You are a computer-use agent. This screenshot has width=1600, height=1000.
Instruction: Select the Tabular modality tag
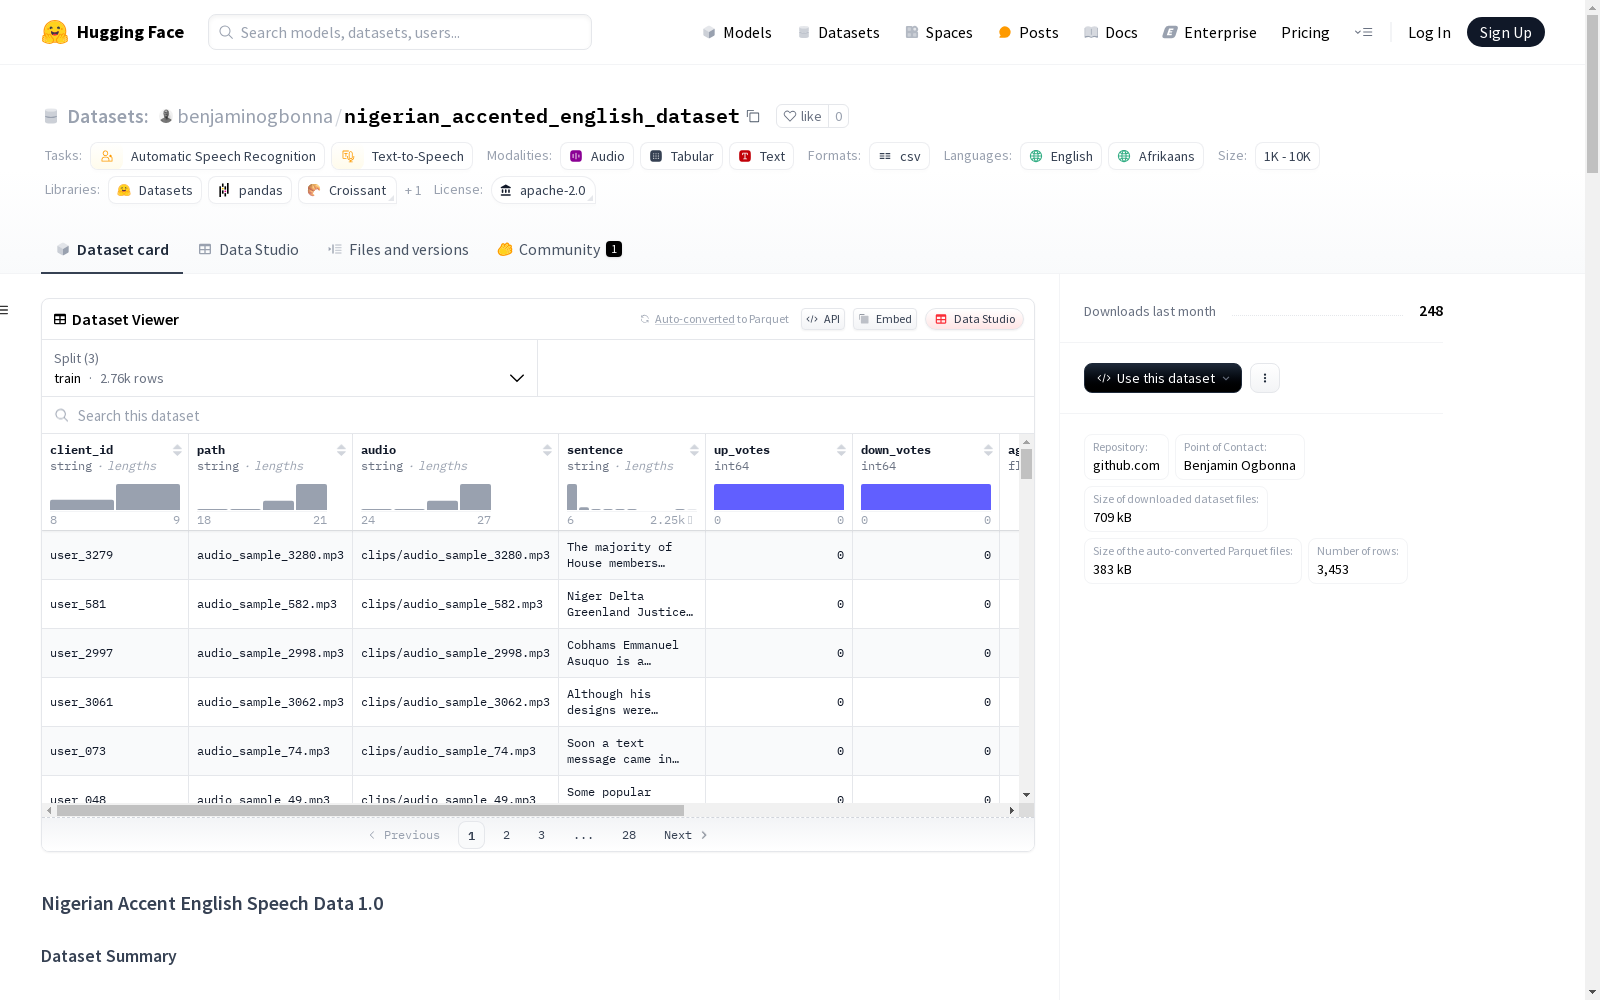pyautogui.click(x=681, y=156)
